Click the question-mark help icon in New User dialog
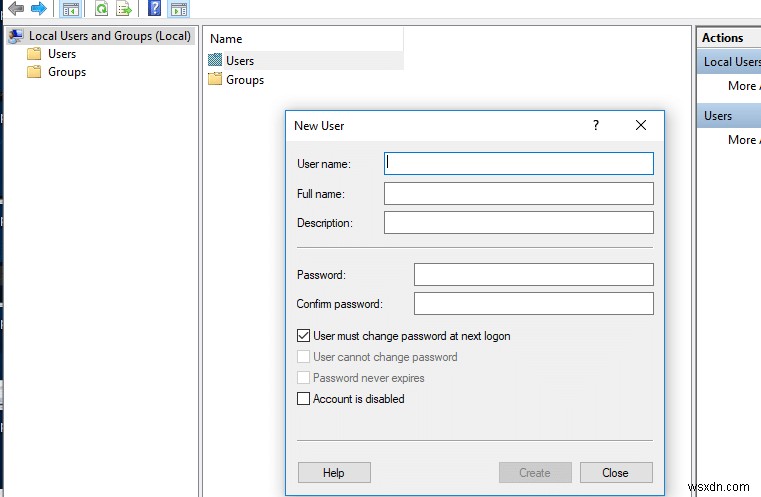The height and width of the screenshot is (497, 761). click(596, 125)
